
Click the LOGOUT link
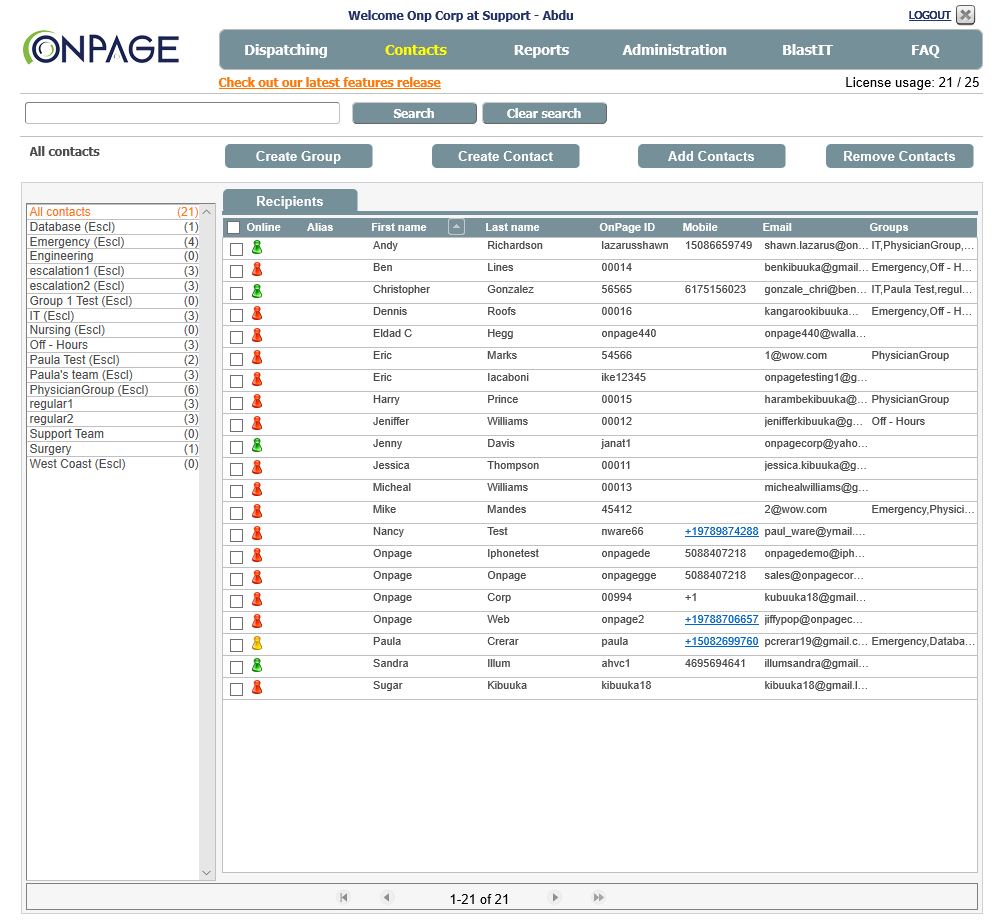pyautogui.click(x=929, y=15)
